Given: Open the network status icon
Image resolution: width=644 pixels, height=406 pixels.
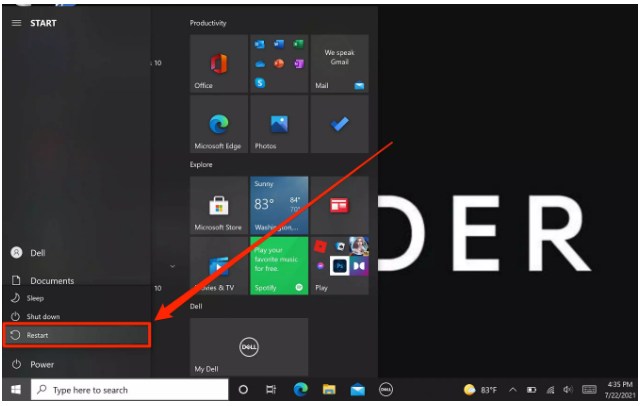Looking at the screenshot, I should tap(550, 390).
